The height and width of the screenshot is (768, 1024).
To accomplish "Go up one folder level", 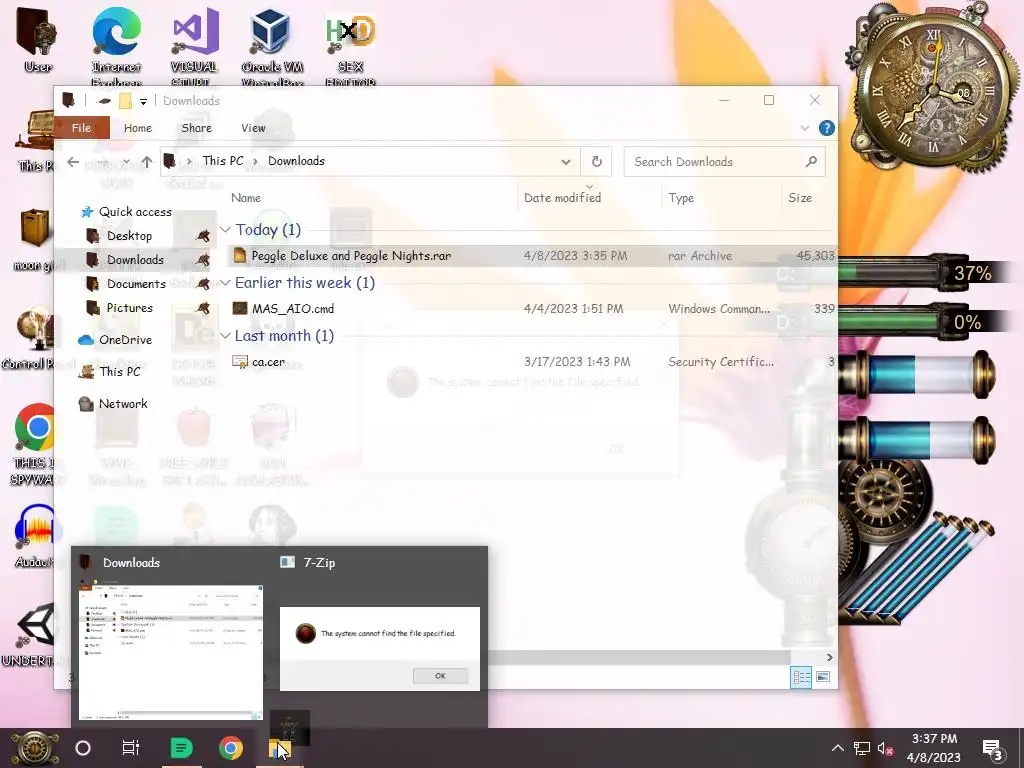I will [146, 161].
